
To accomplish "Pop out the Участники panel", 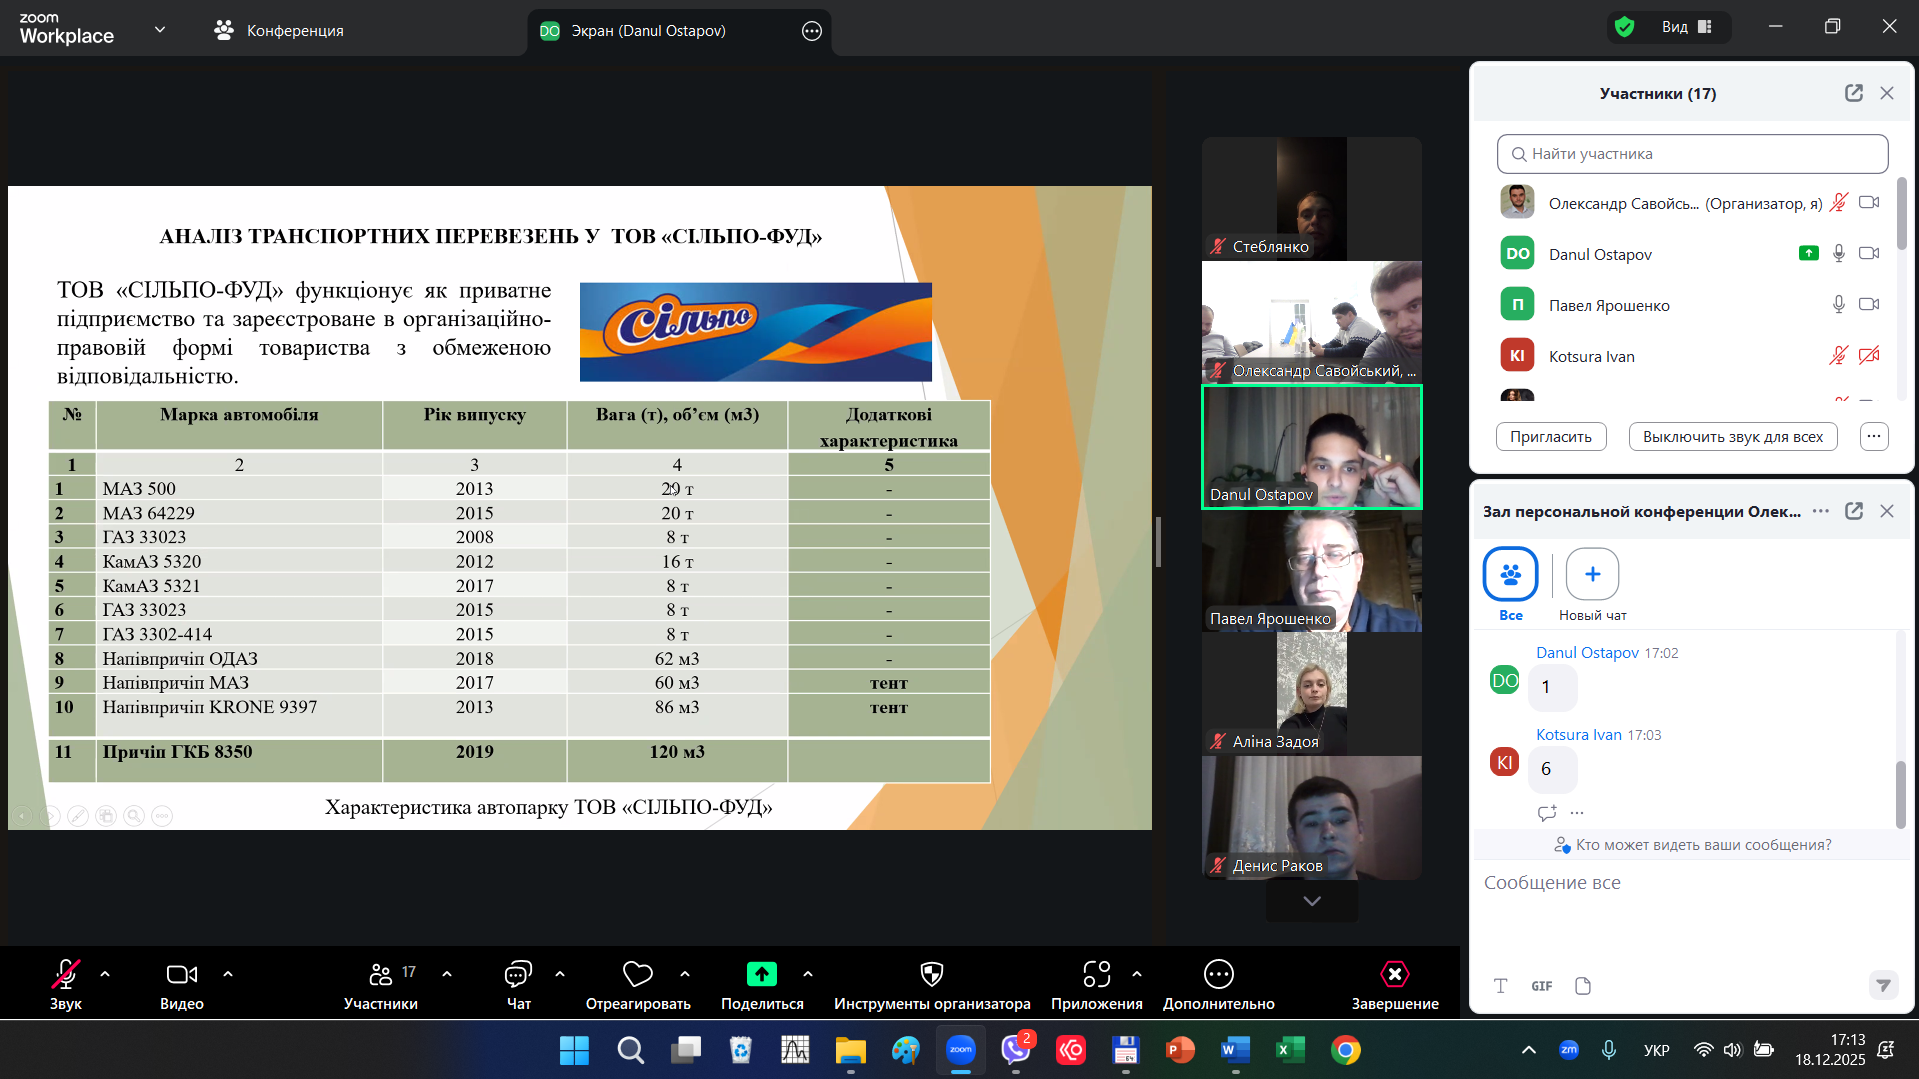I will [1853, 93].
